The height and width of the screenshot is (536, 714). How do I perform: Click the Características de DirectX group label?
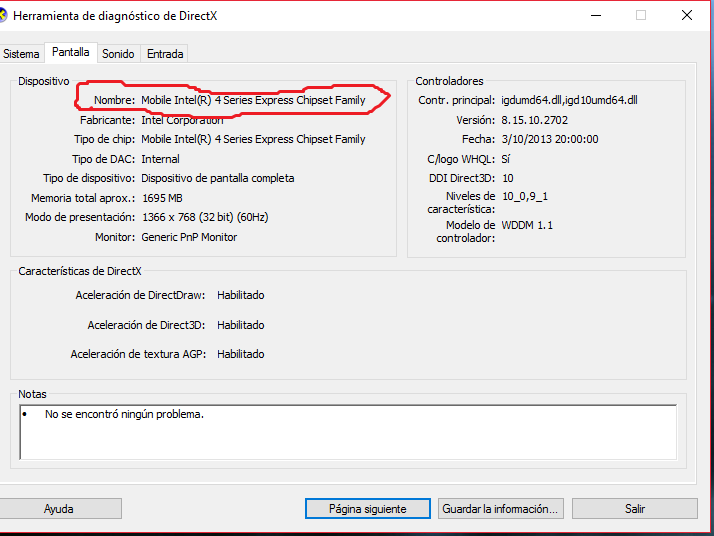[80, 271]
